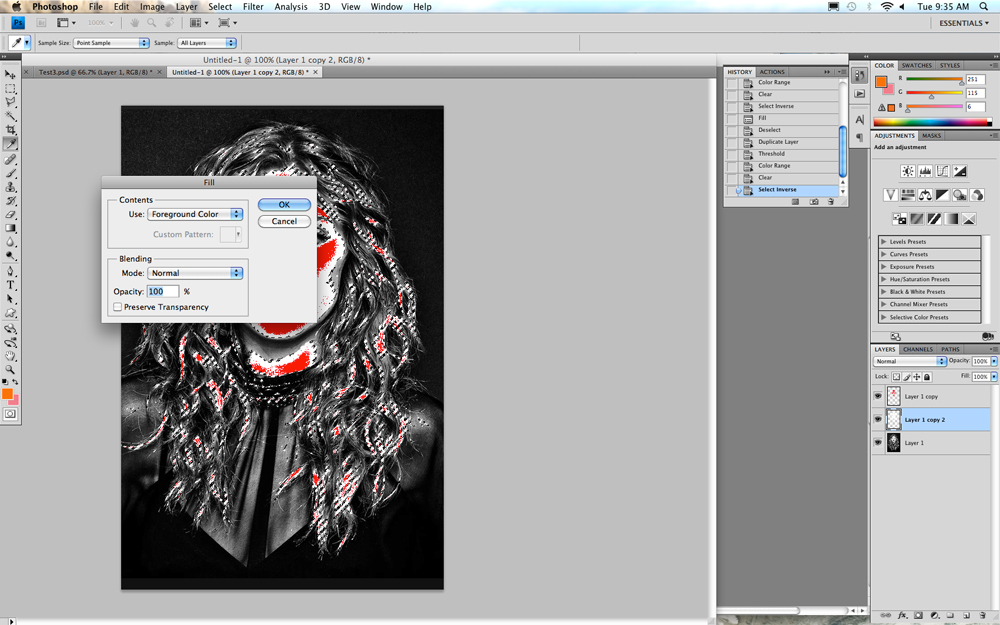Open the layer style fx menu
This screenshot has width=1000, height=625.
pos(902,615)
